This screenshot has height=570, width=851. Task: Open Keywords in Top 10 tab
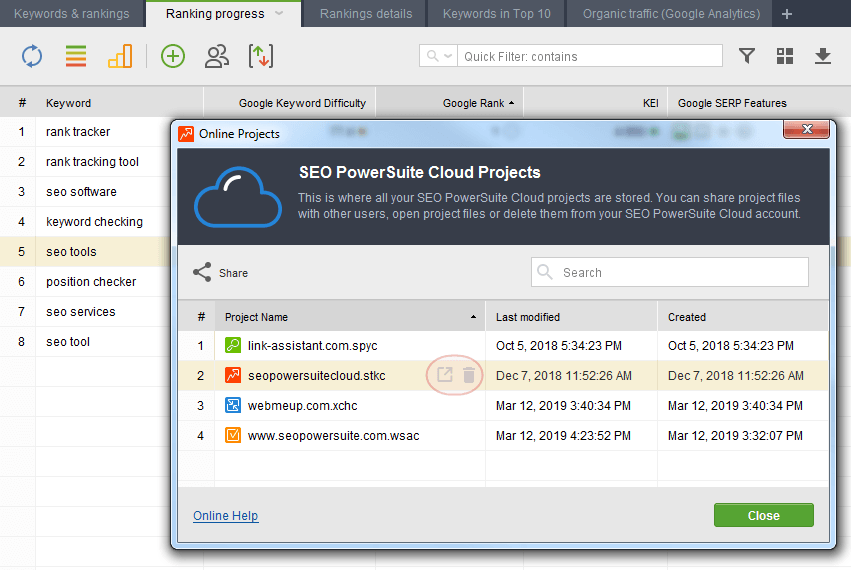(x=497, y=14)
